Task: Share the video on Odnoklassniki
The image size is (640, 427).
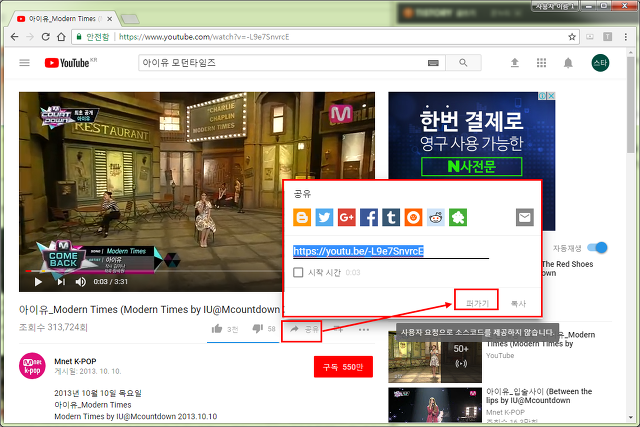Action: (x=413, y=217)
